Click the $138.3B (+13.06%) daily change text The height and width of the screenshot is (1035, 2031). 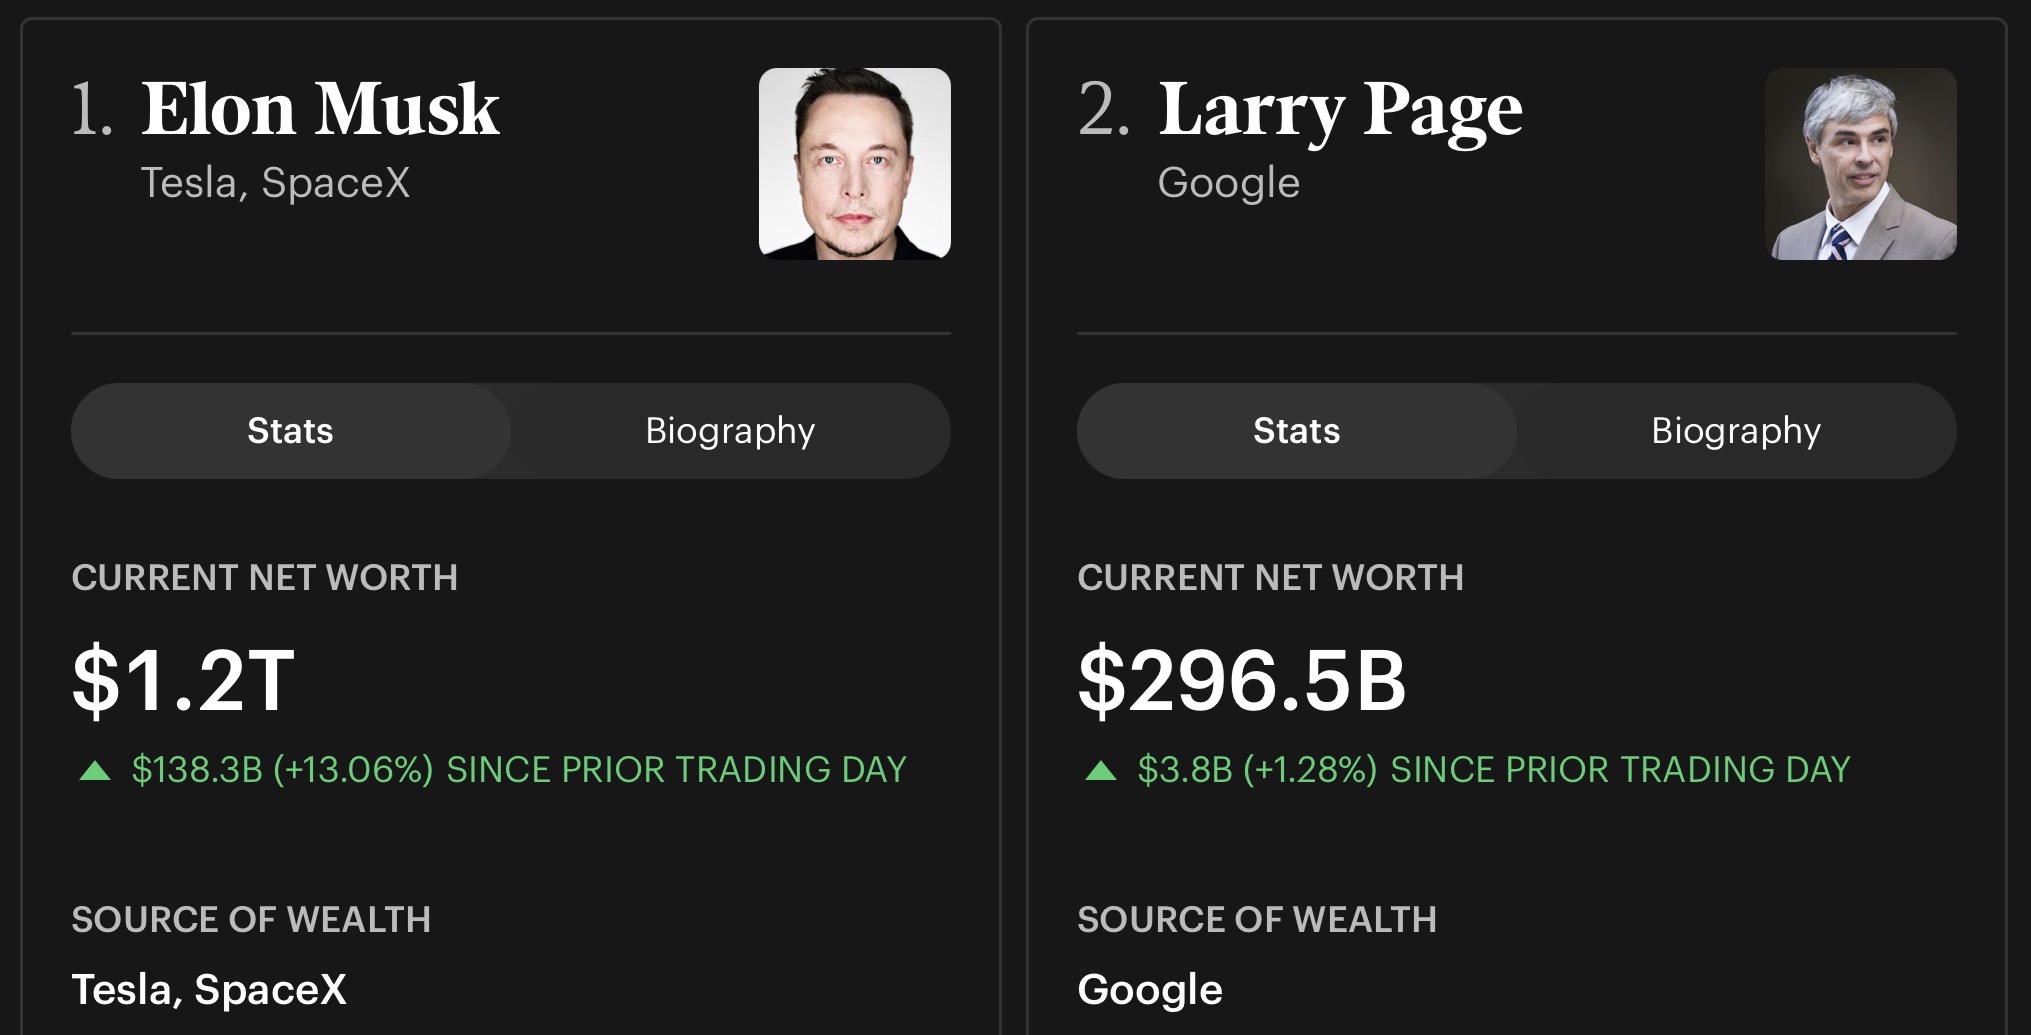282,770
